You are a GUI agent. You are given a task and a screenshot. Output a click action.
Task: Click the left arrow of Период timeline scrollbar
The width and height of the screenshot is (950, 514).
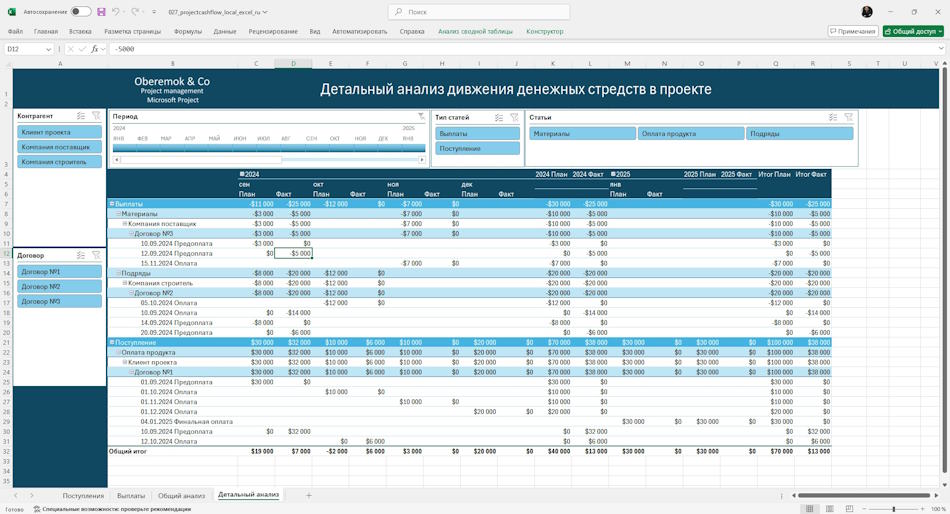click(117, 160)
